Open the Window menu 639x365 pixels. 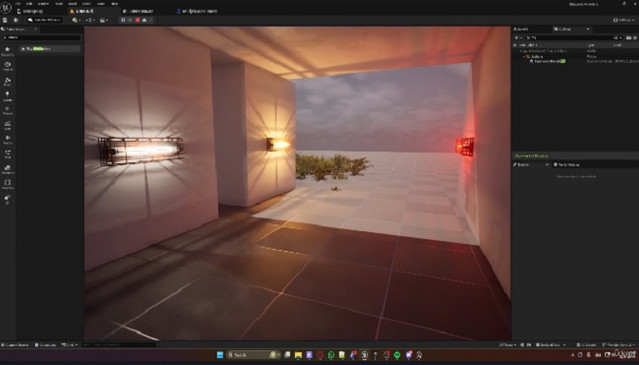click(x=44, y=4)
